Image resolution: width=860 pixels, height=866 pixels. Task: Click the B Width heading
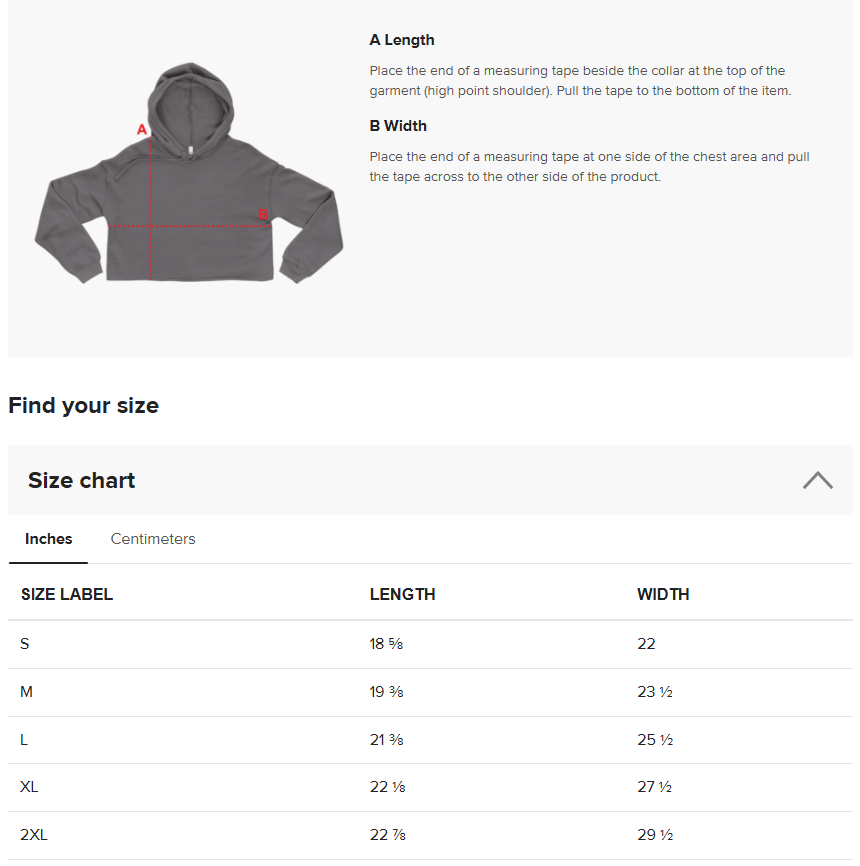point(398,126)
